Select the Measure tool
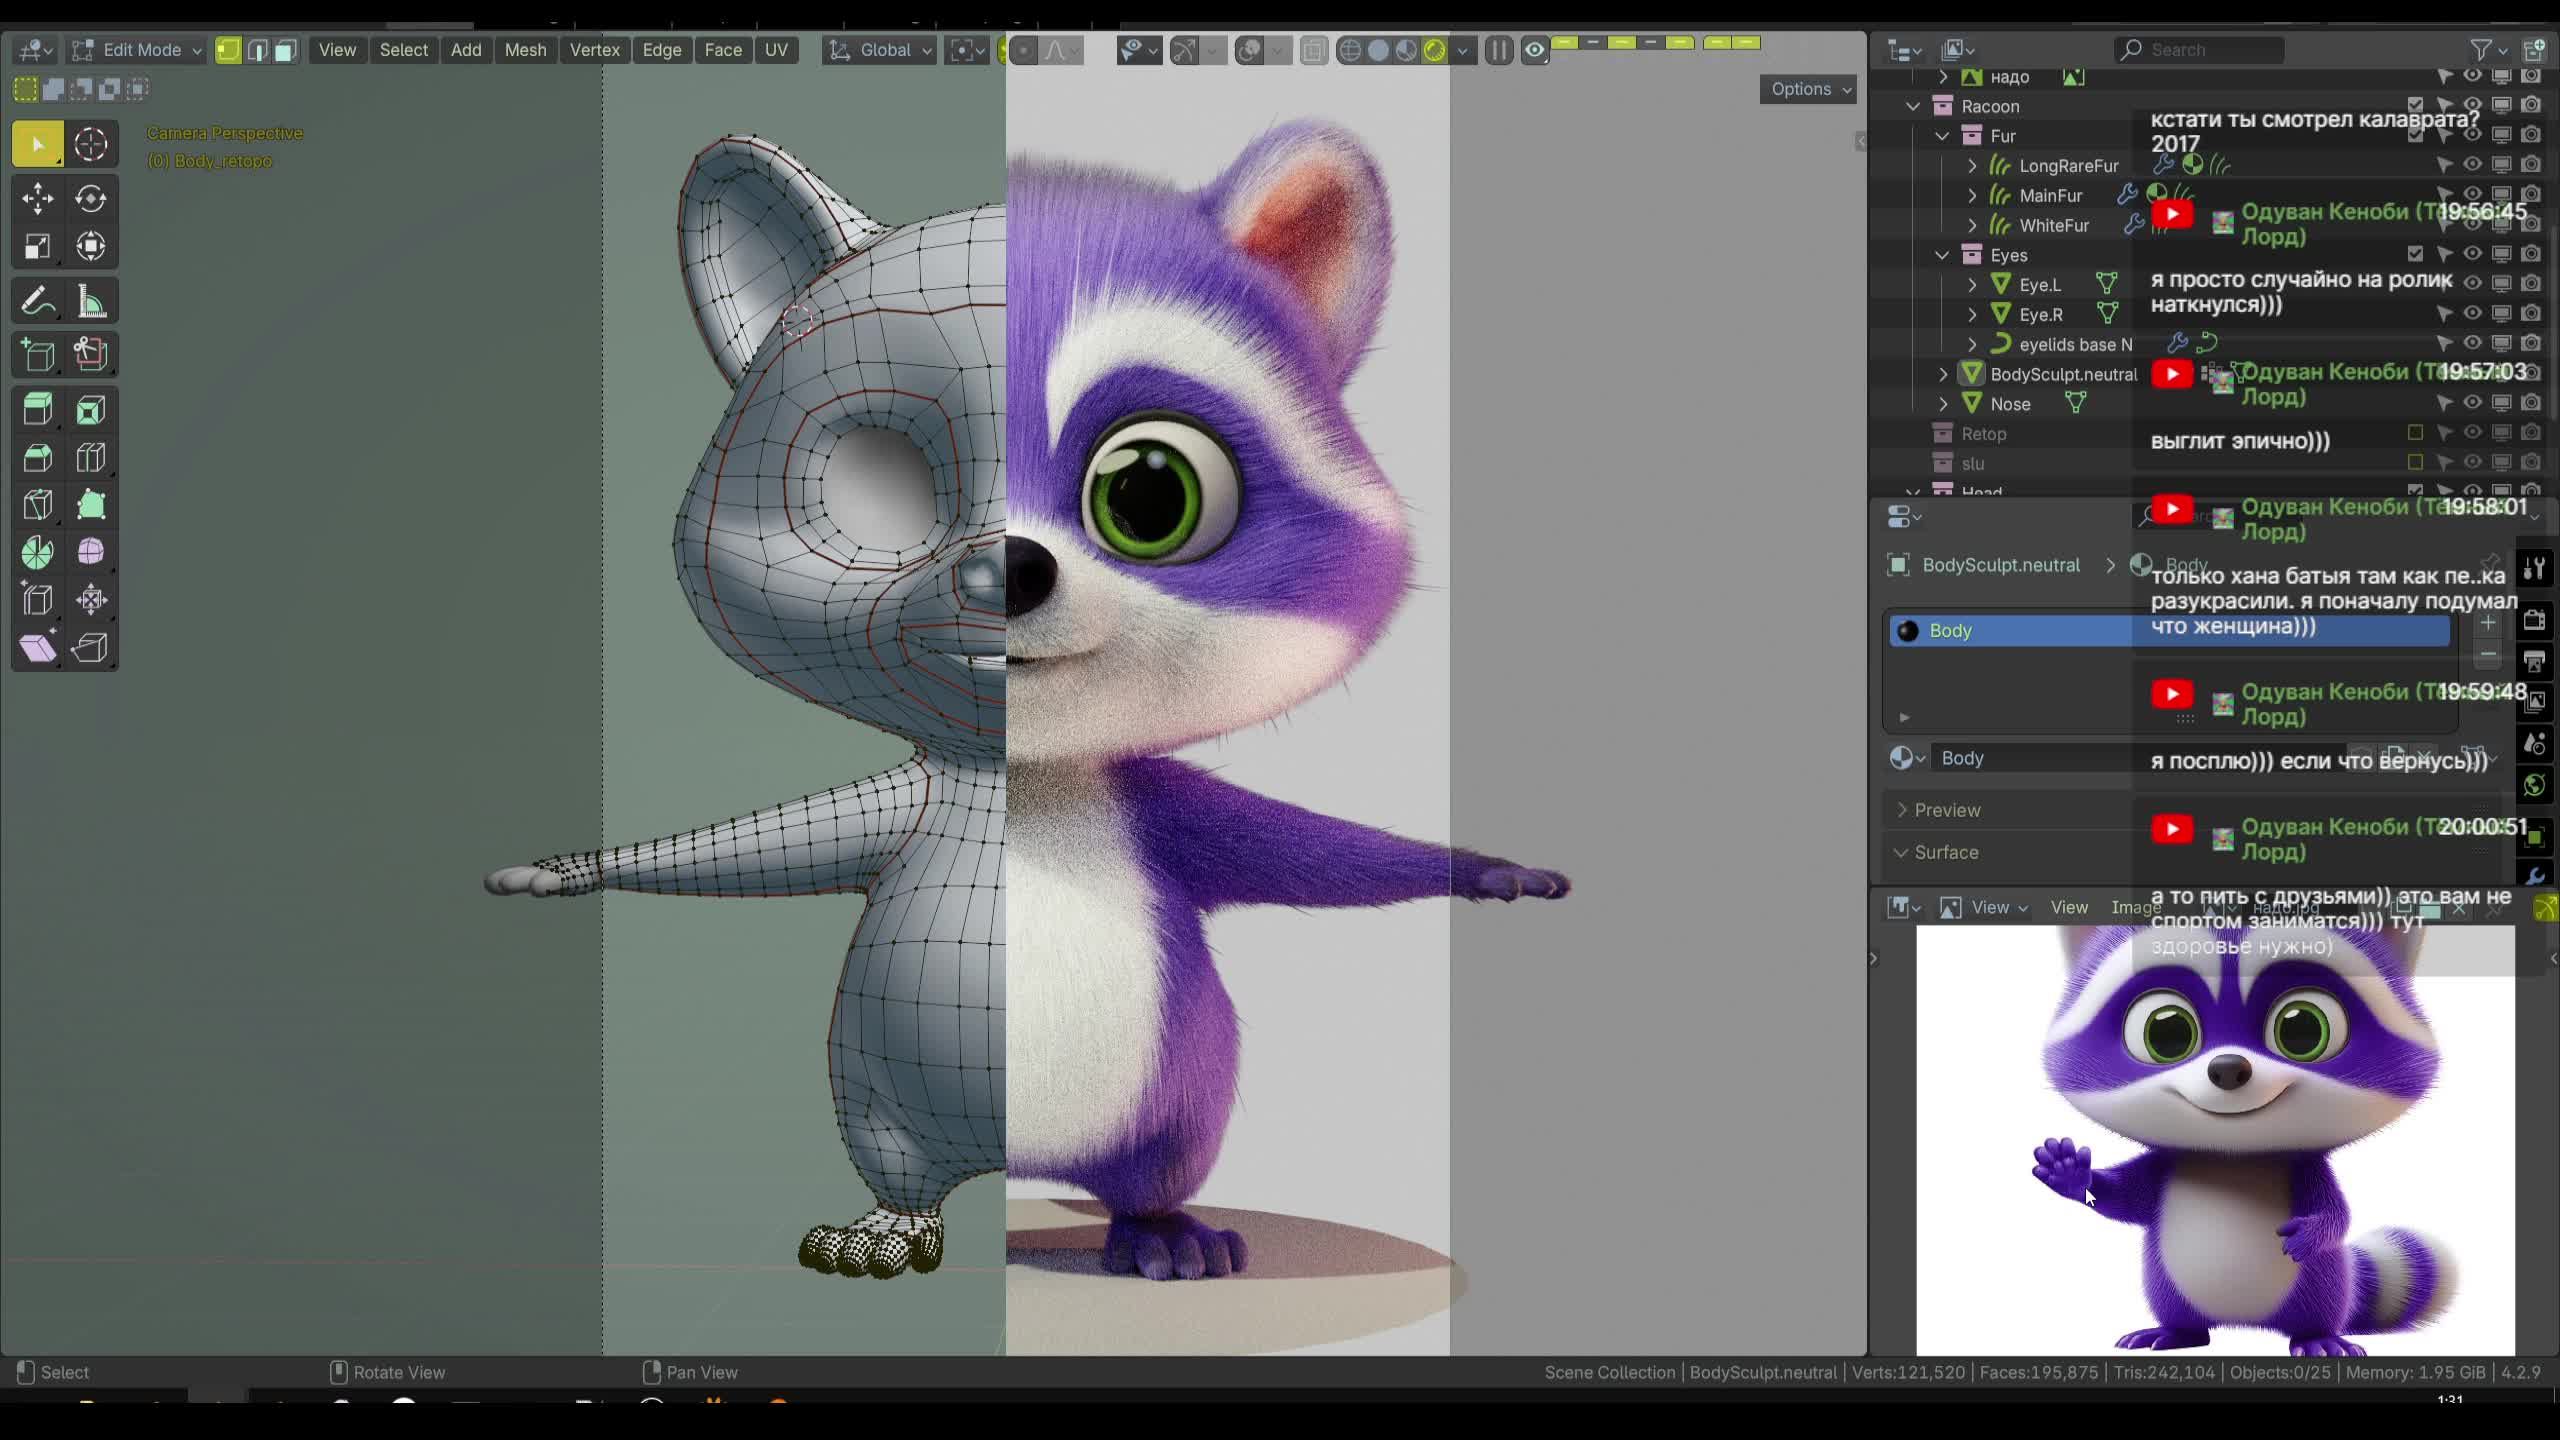 90,301
